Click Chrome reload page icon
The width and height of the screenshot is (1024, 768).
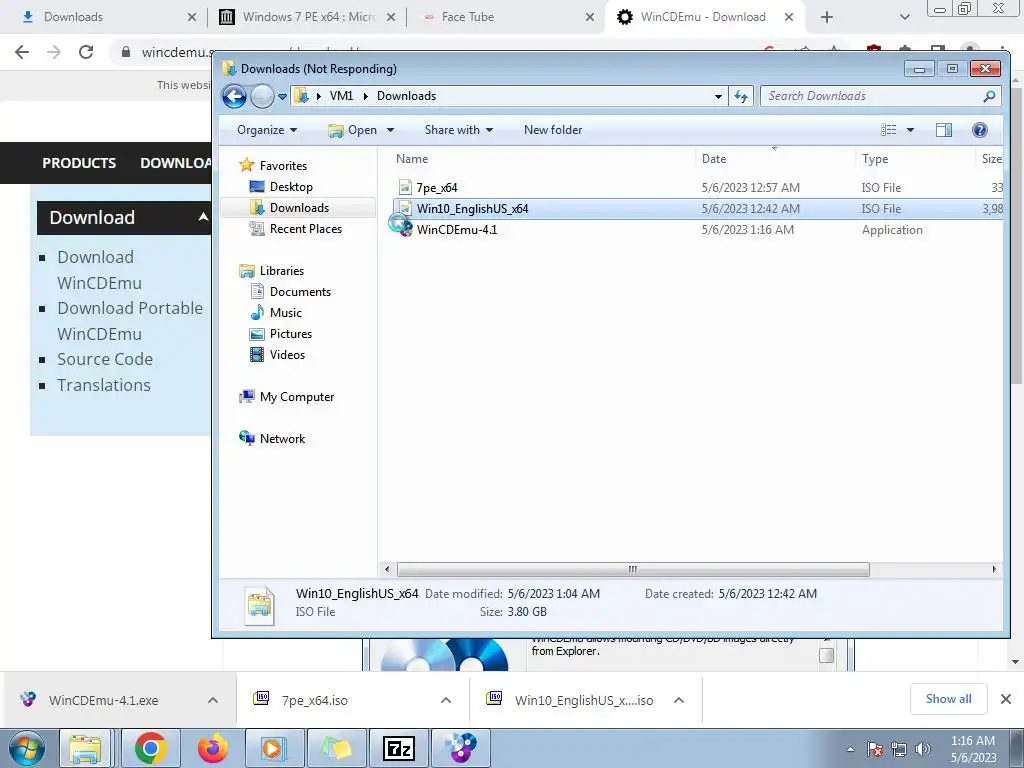coord(86,52)
